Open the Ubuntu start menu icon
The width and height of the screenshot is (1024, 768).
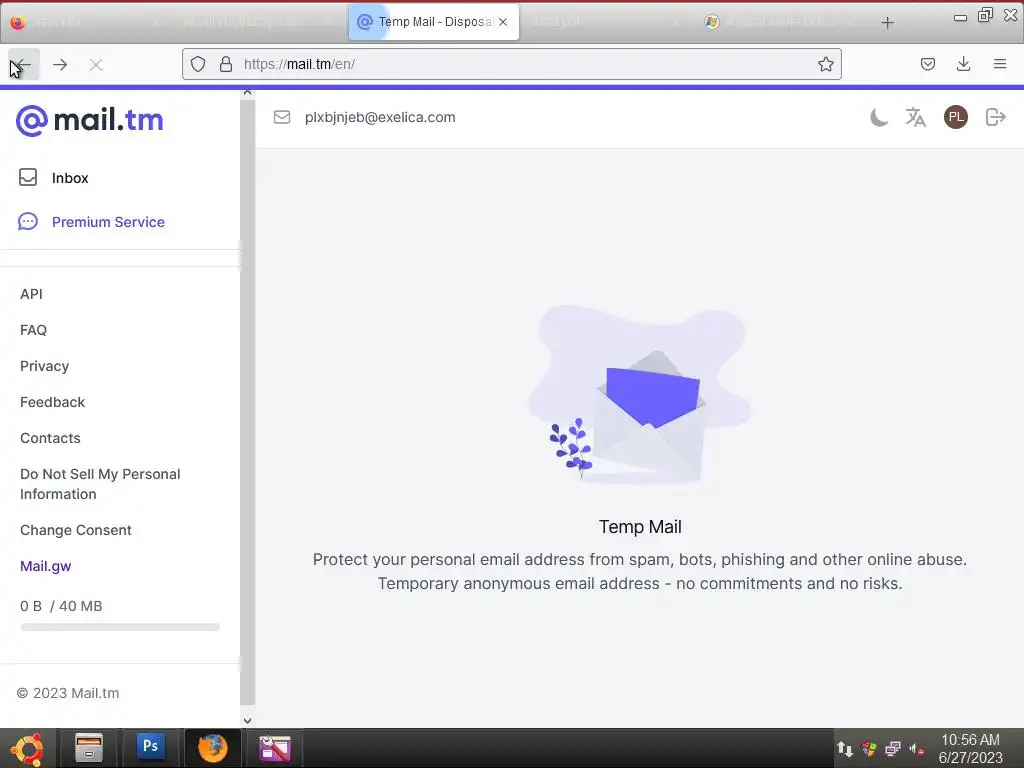(x=27, y=748)
